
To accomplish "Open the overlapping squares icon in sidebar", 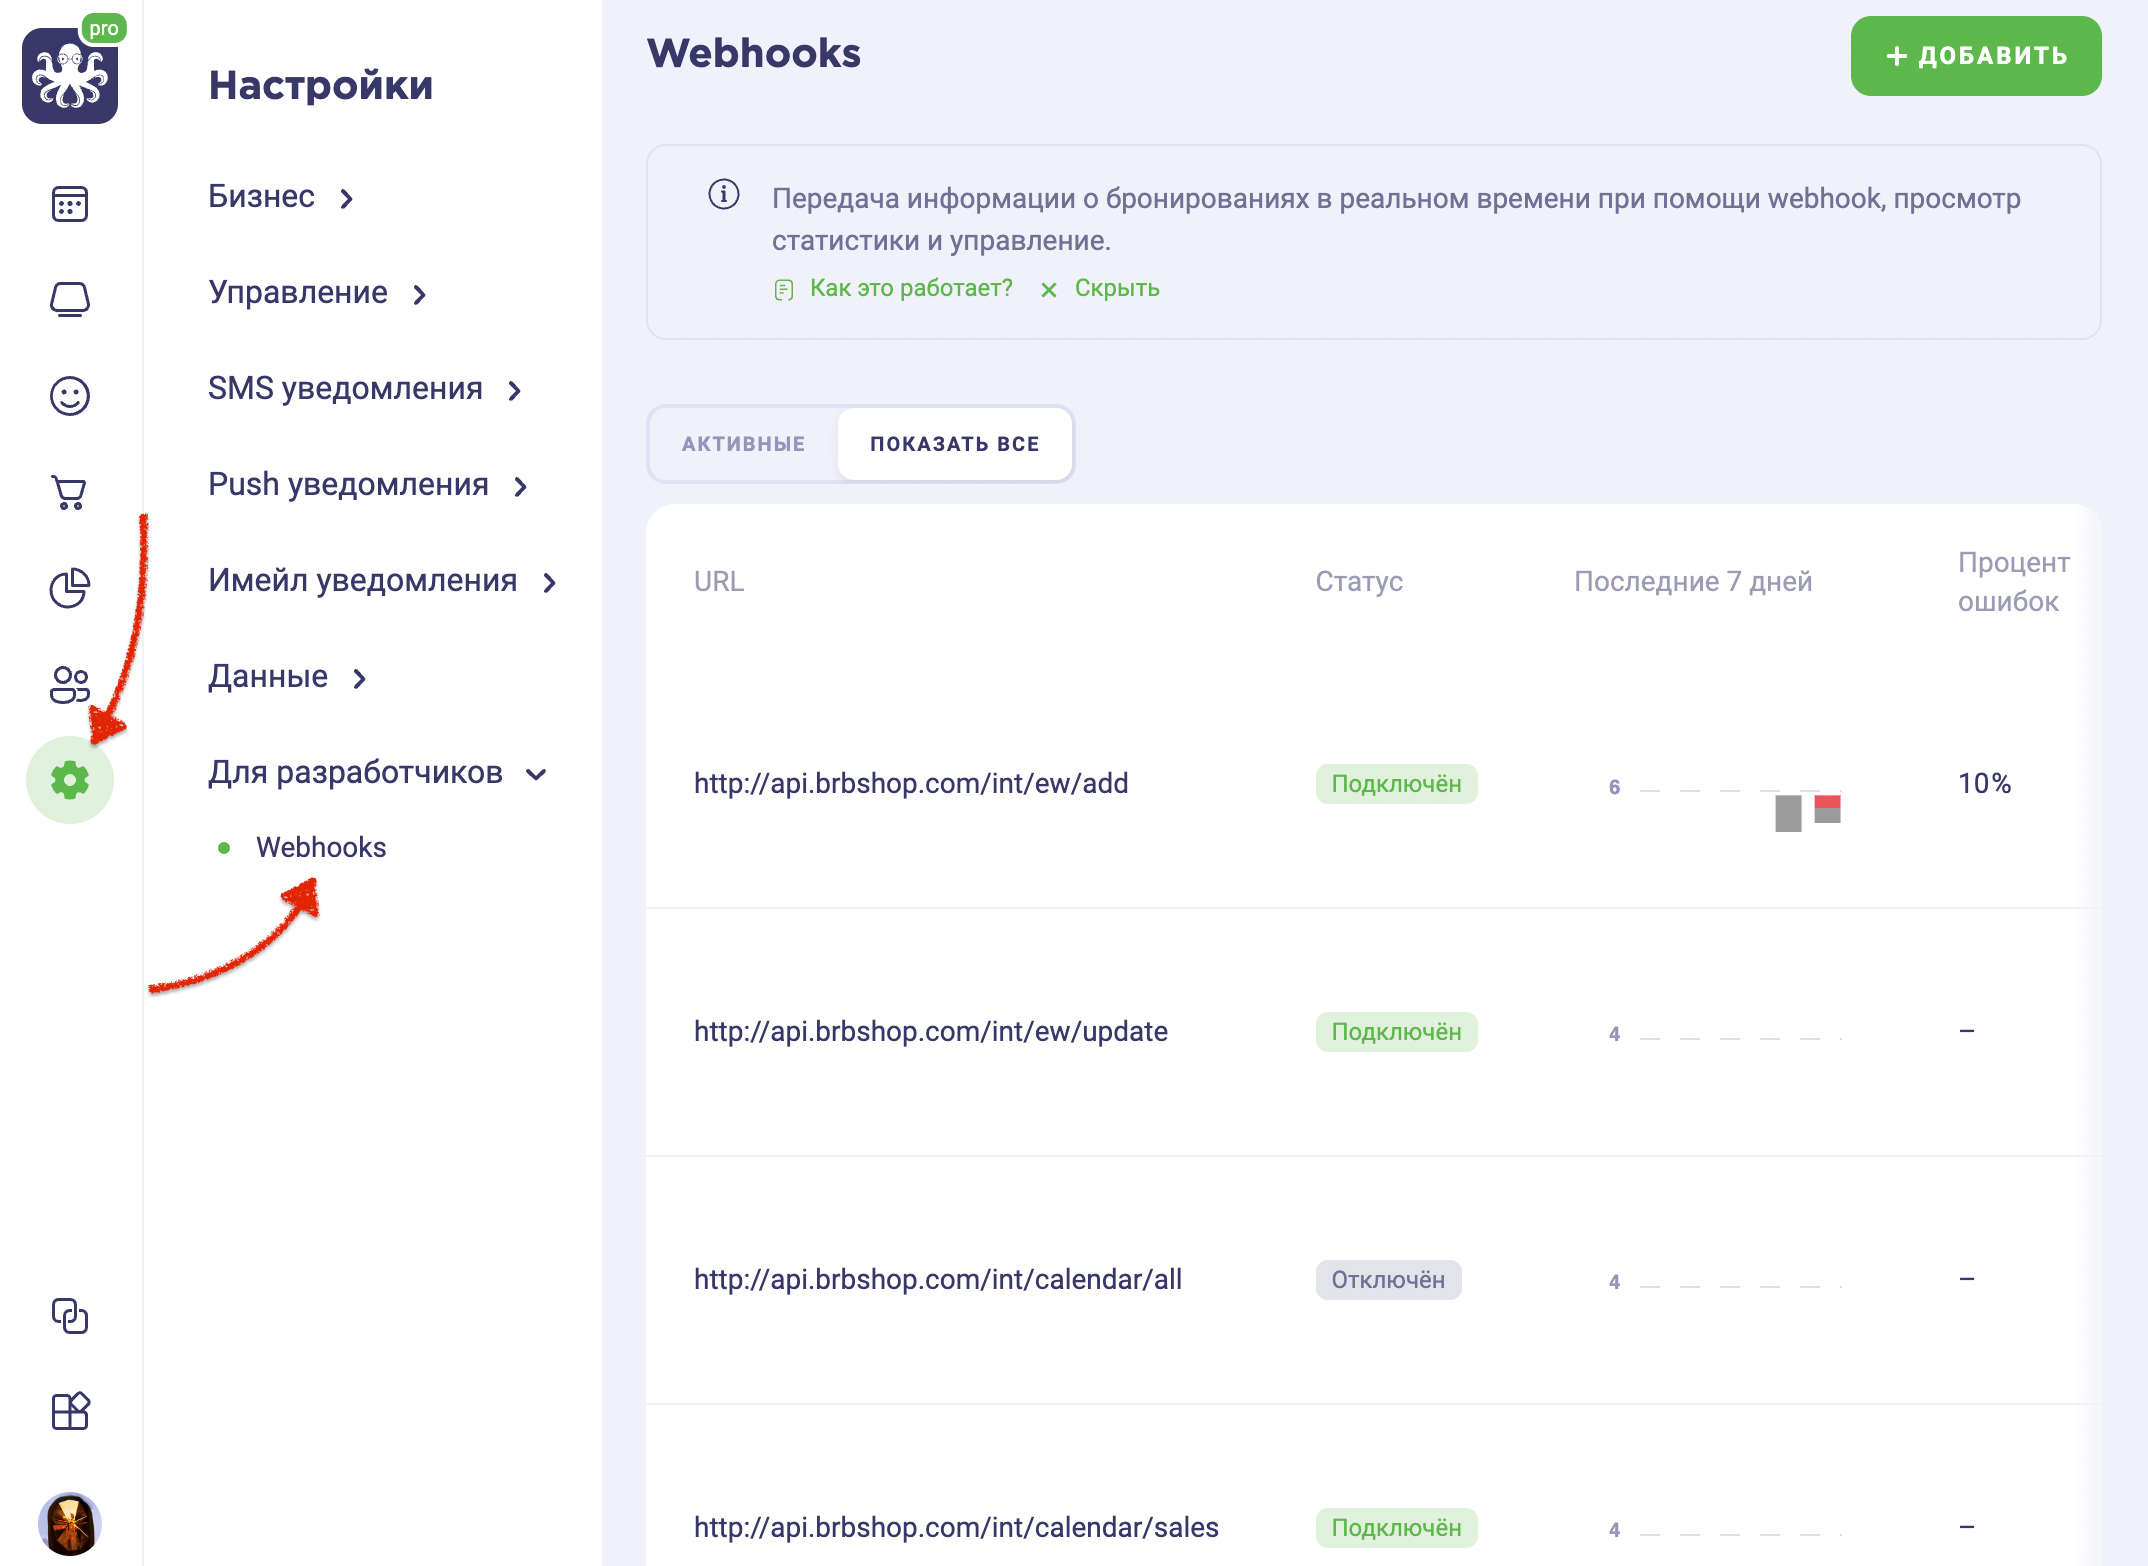I will click(70, 1316).
